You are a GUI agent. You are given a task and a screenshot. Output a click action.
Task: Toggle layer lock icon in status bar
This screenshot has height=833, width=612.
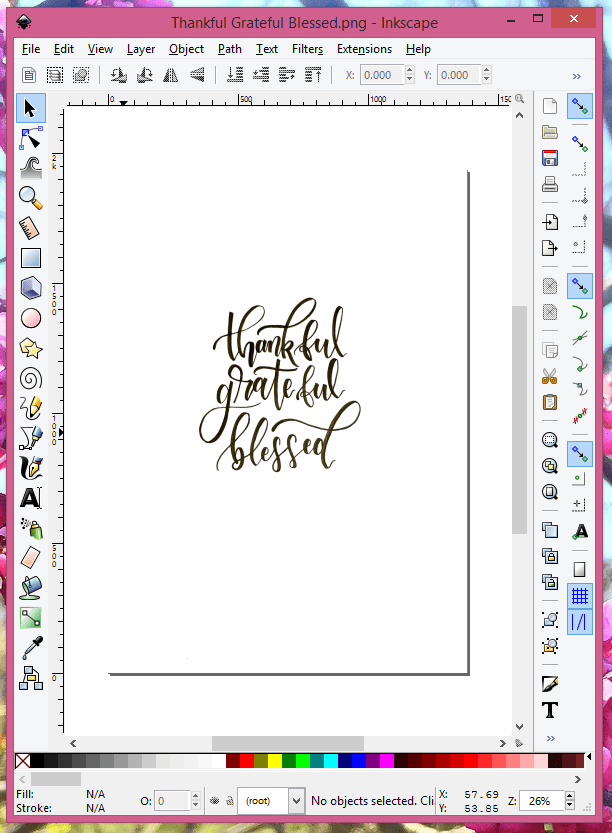[230, 801]
